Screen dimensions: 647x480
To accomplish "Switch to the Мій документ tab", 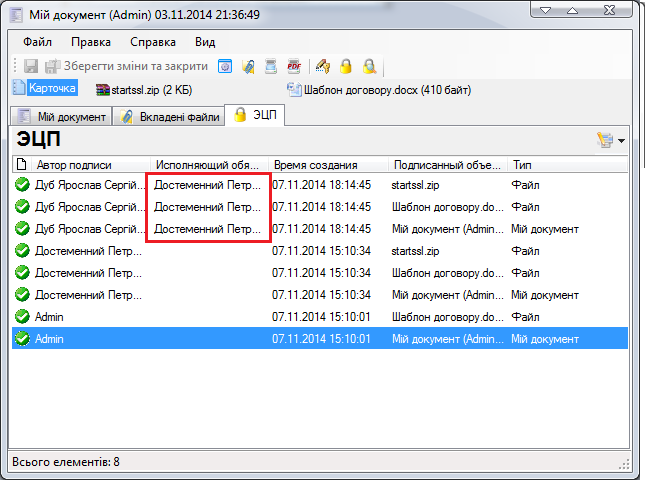I will coord(62,117).
